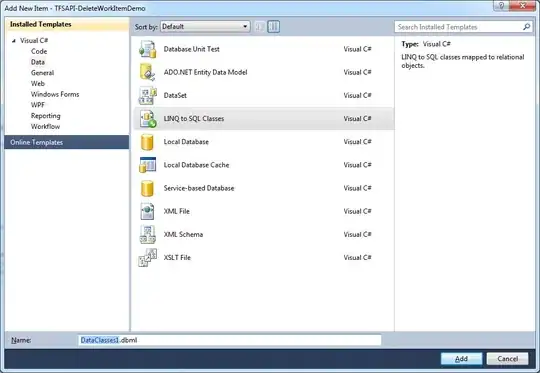This screenshot has width=540, height=373.
Task: Select the Web category
Action: coord(38,83)
